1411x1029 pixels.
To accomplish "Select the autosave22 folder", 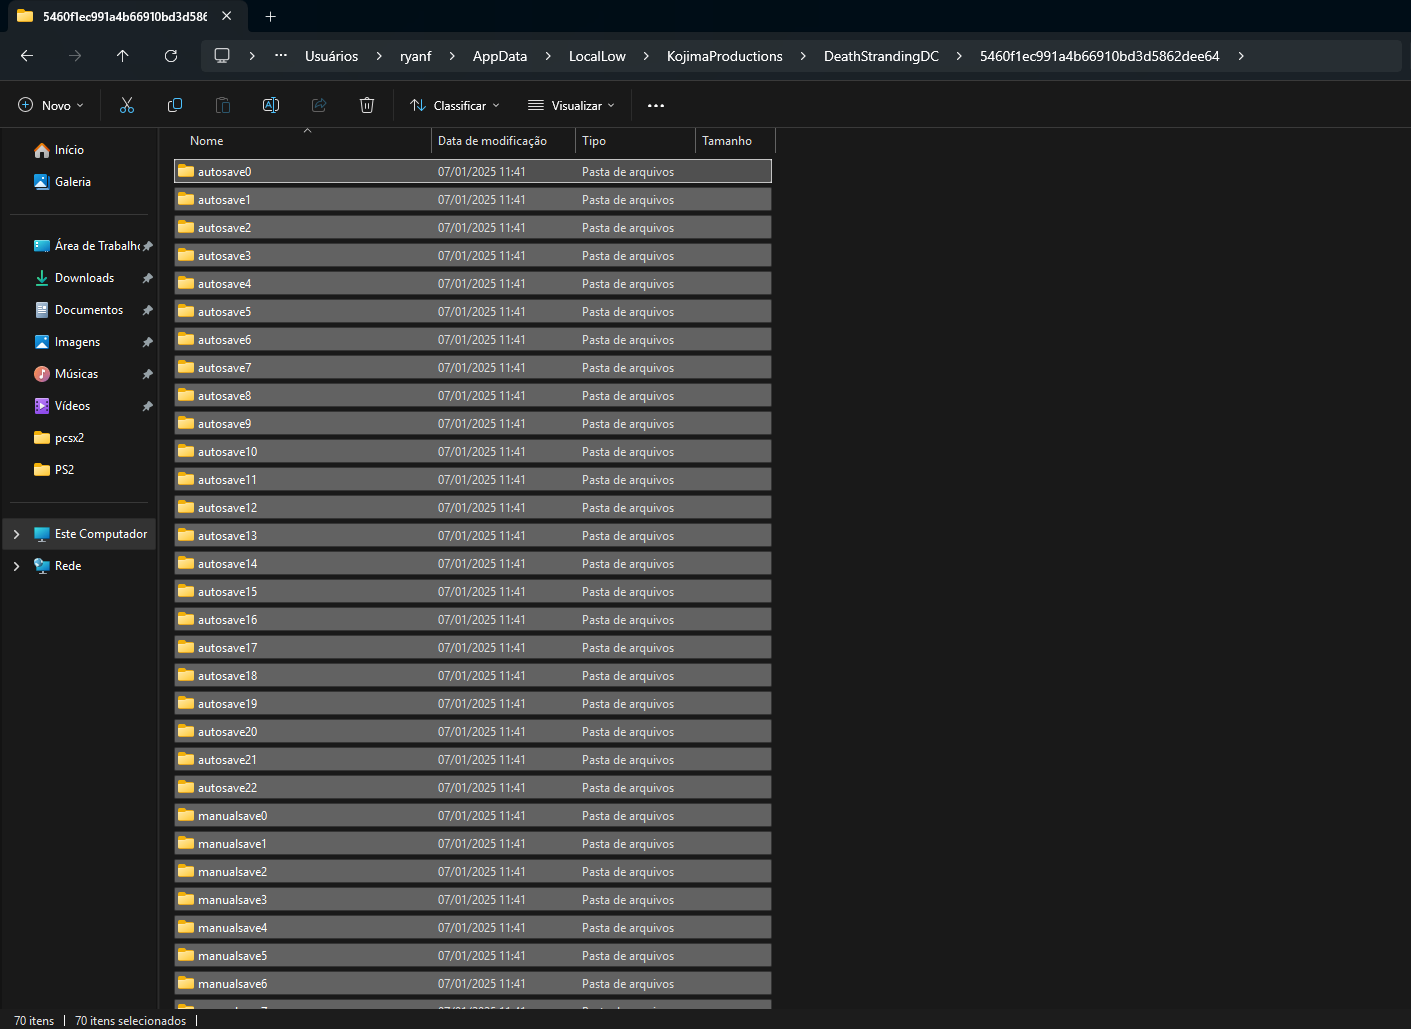I will pyautogui.click(x=473, y=788).
